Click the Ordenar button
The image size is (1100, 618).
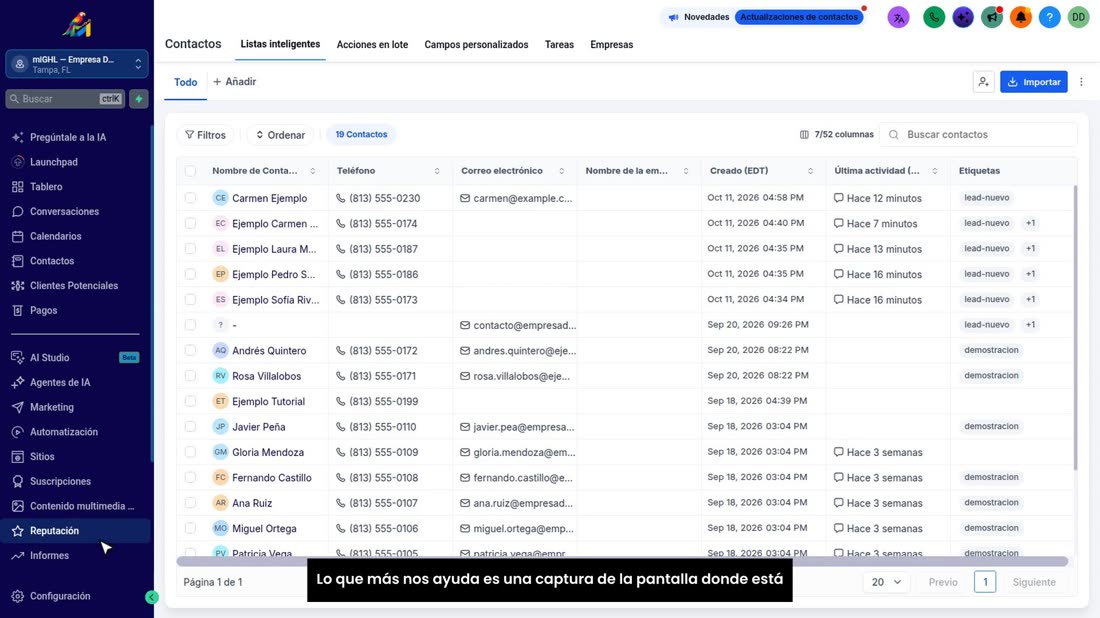tap(280, 135)
